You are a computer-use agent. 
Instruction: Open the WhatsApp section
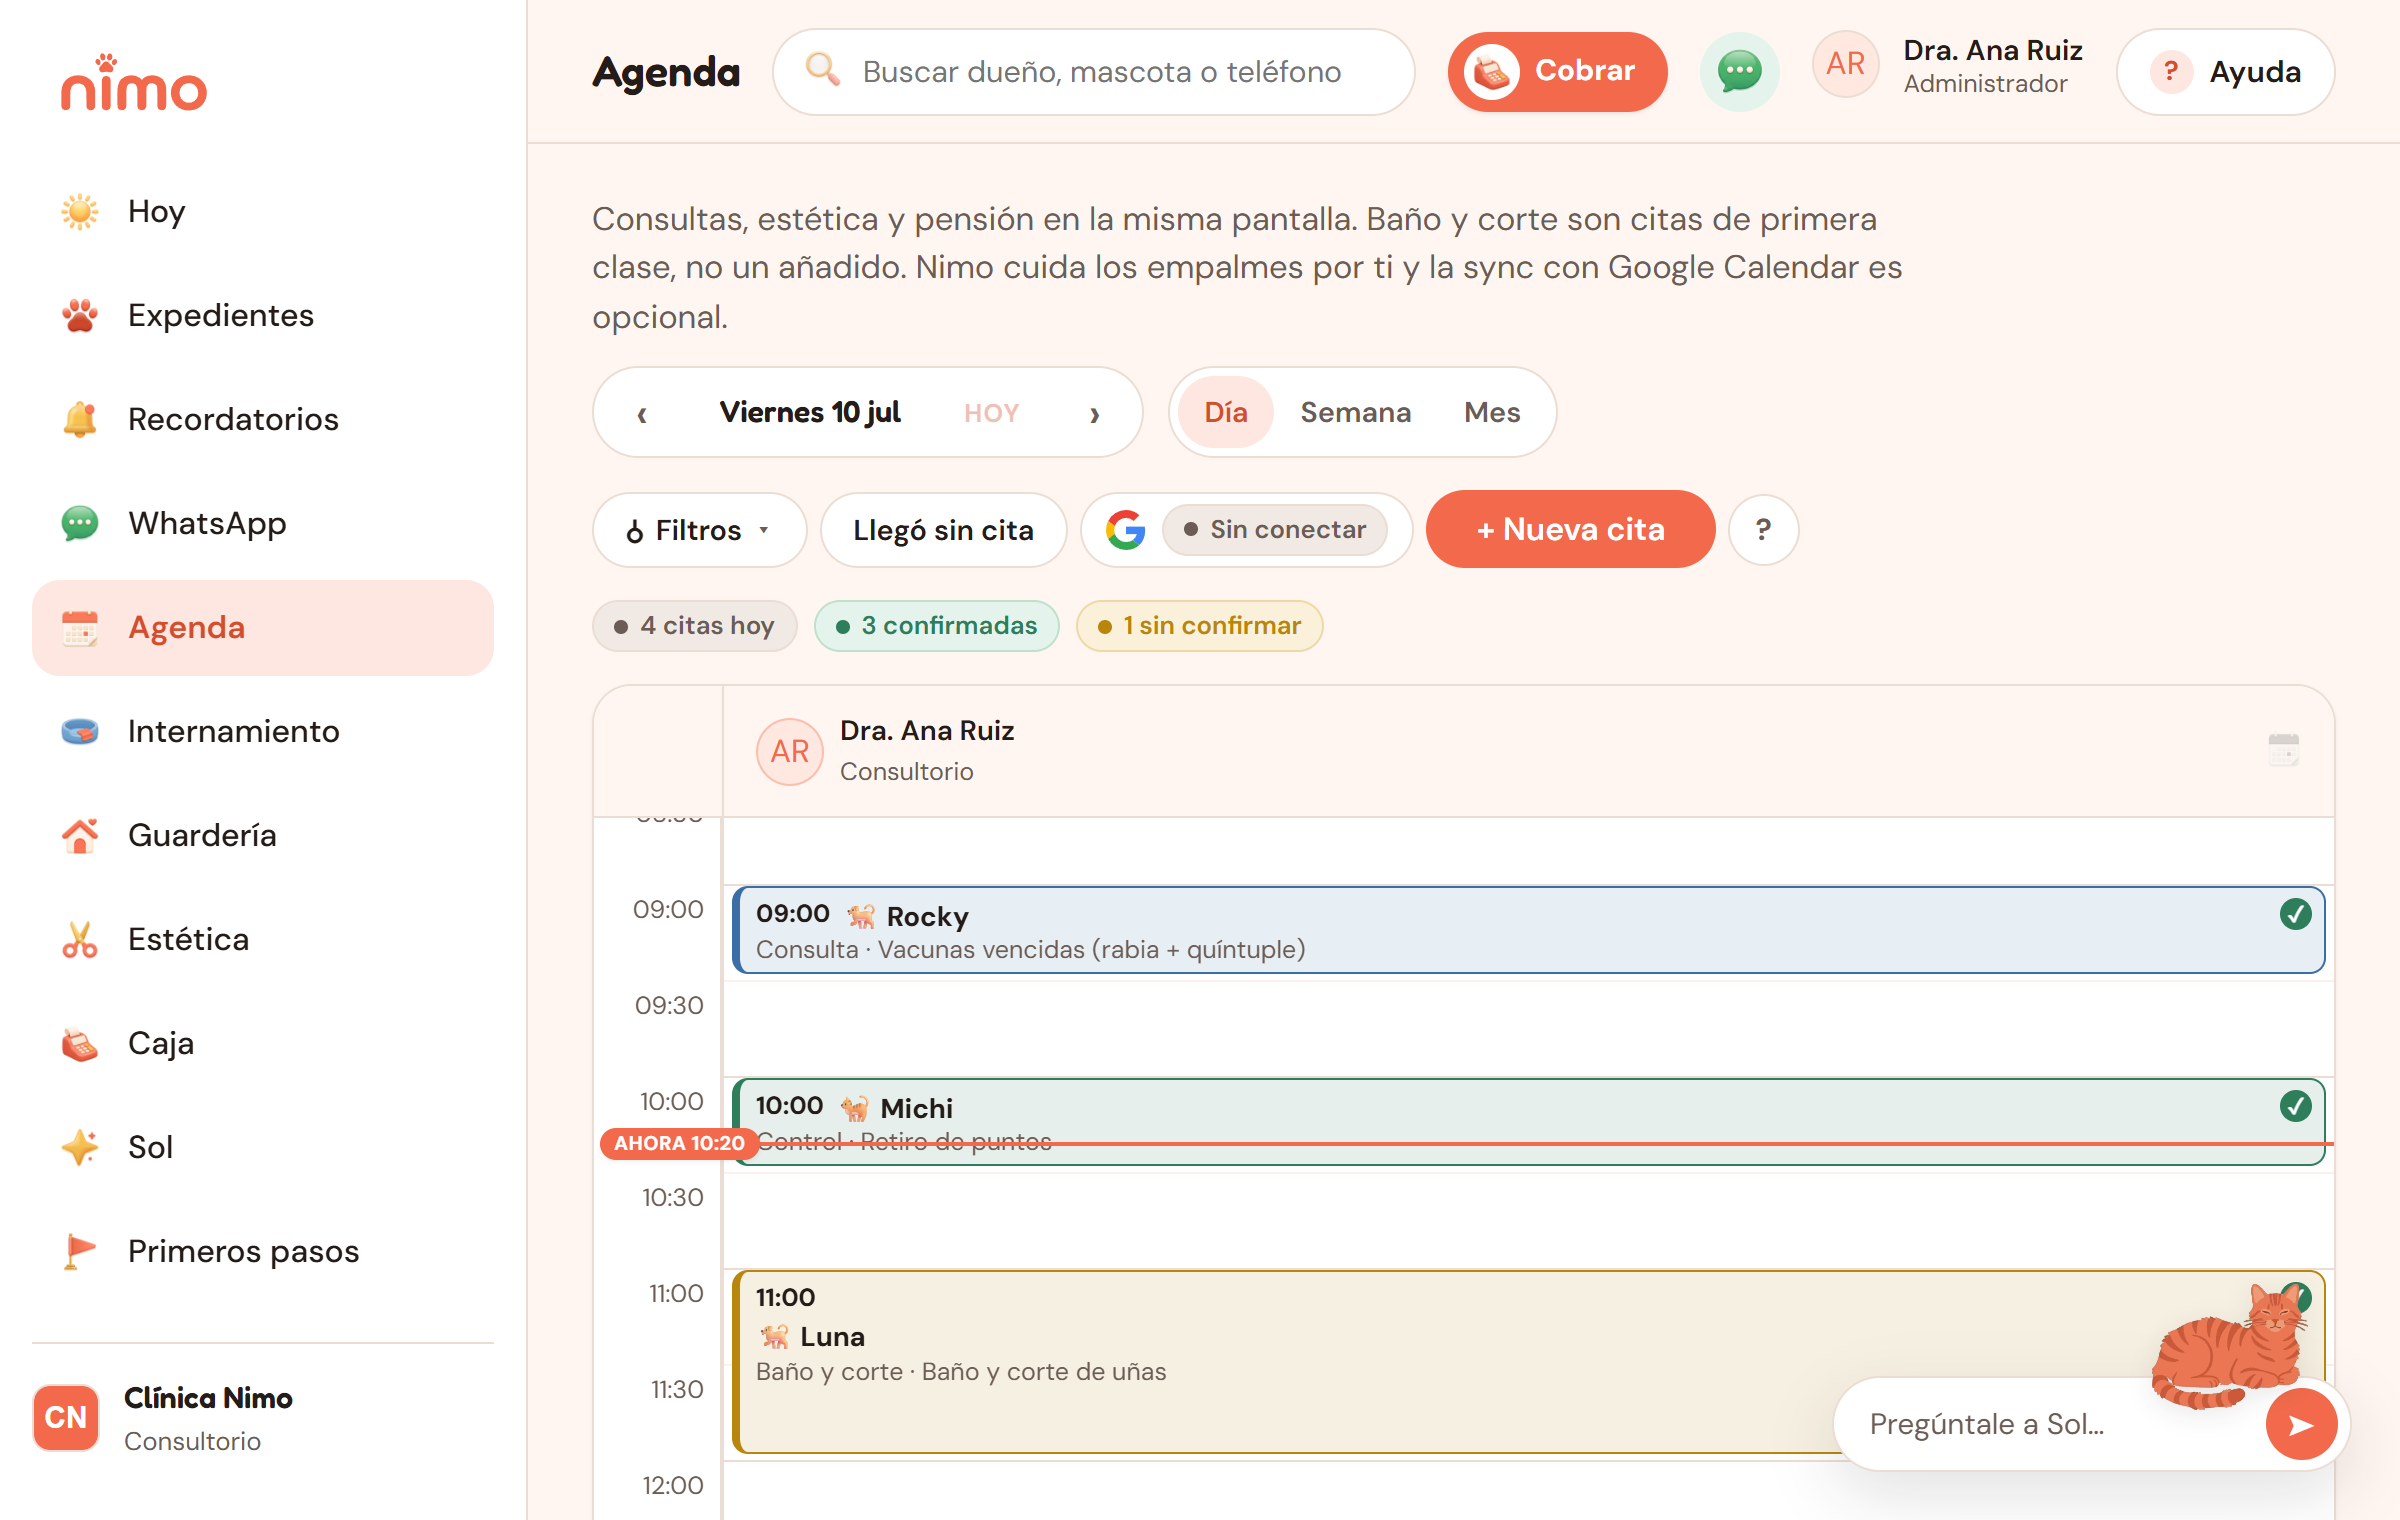pos(263,524)
